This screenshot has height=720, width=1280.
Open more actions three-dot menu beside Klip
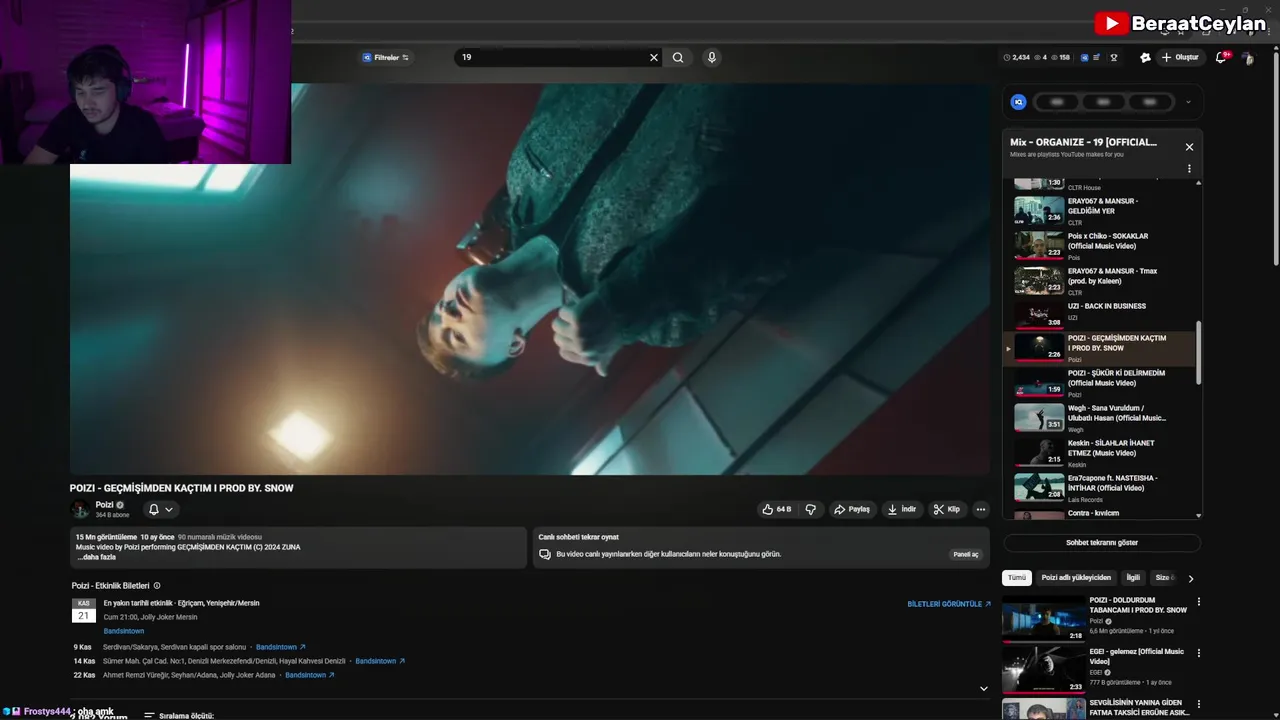click(981, 509)
